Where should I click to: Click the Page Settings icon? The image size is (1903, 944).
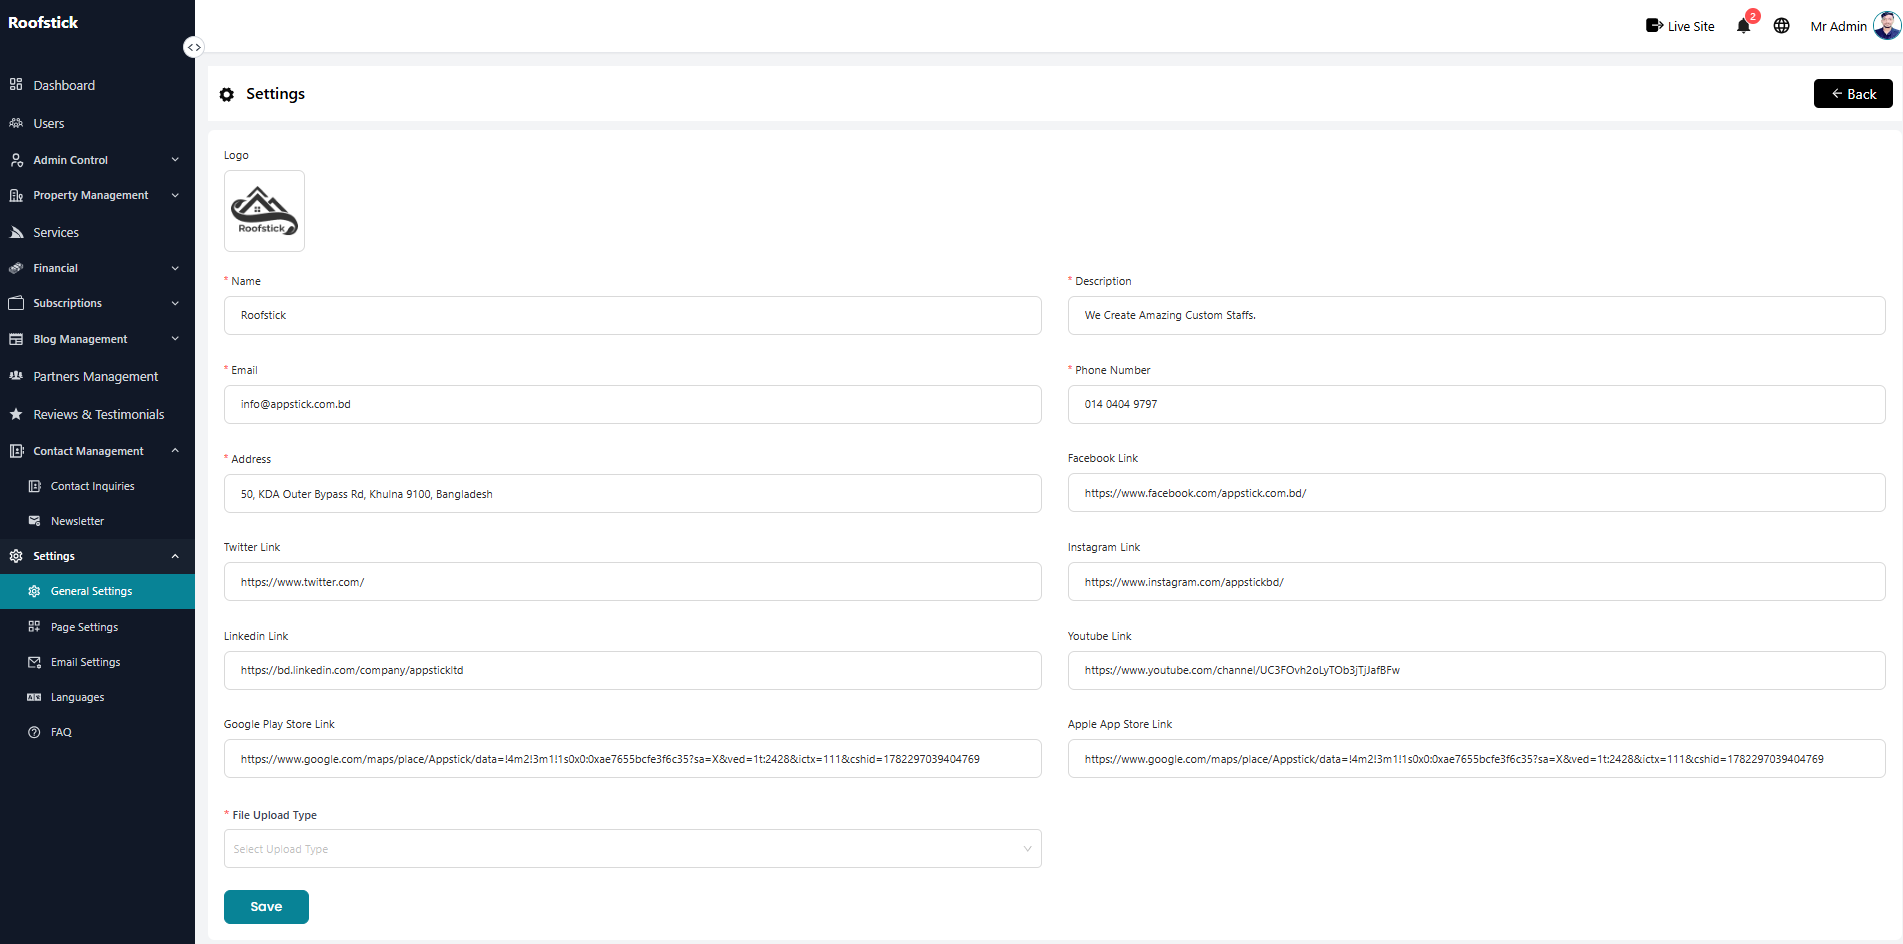click(34, 627)
